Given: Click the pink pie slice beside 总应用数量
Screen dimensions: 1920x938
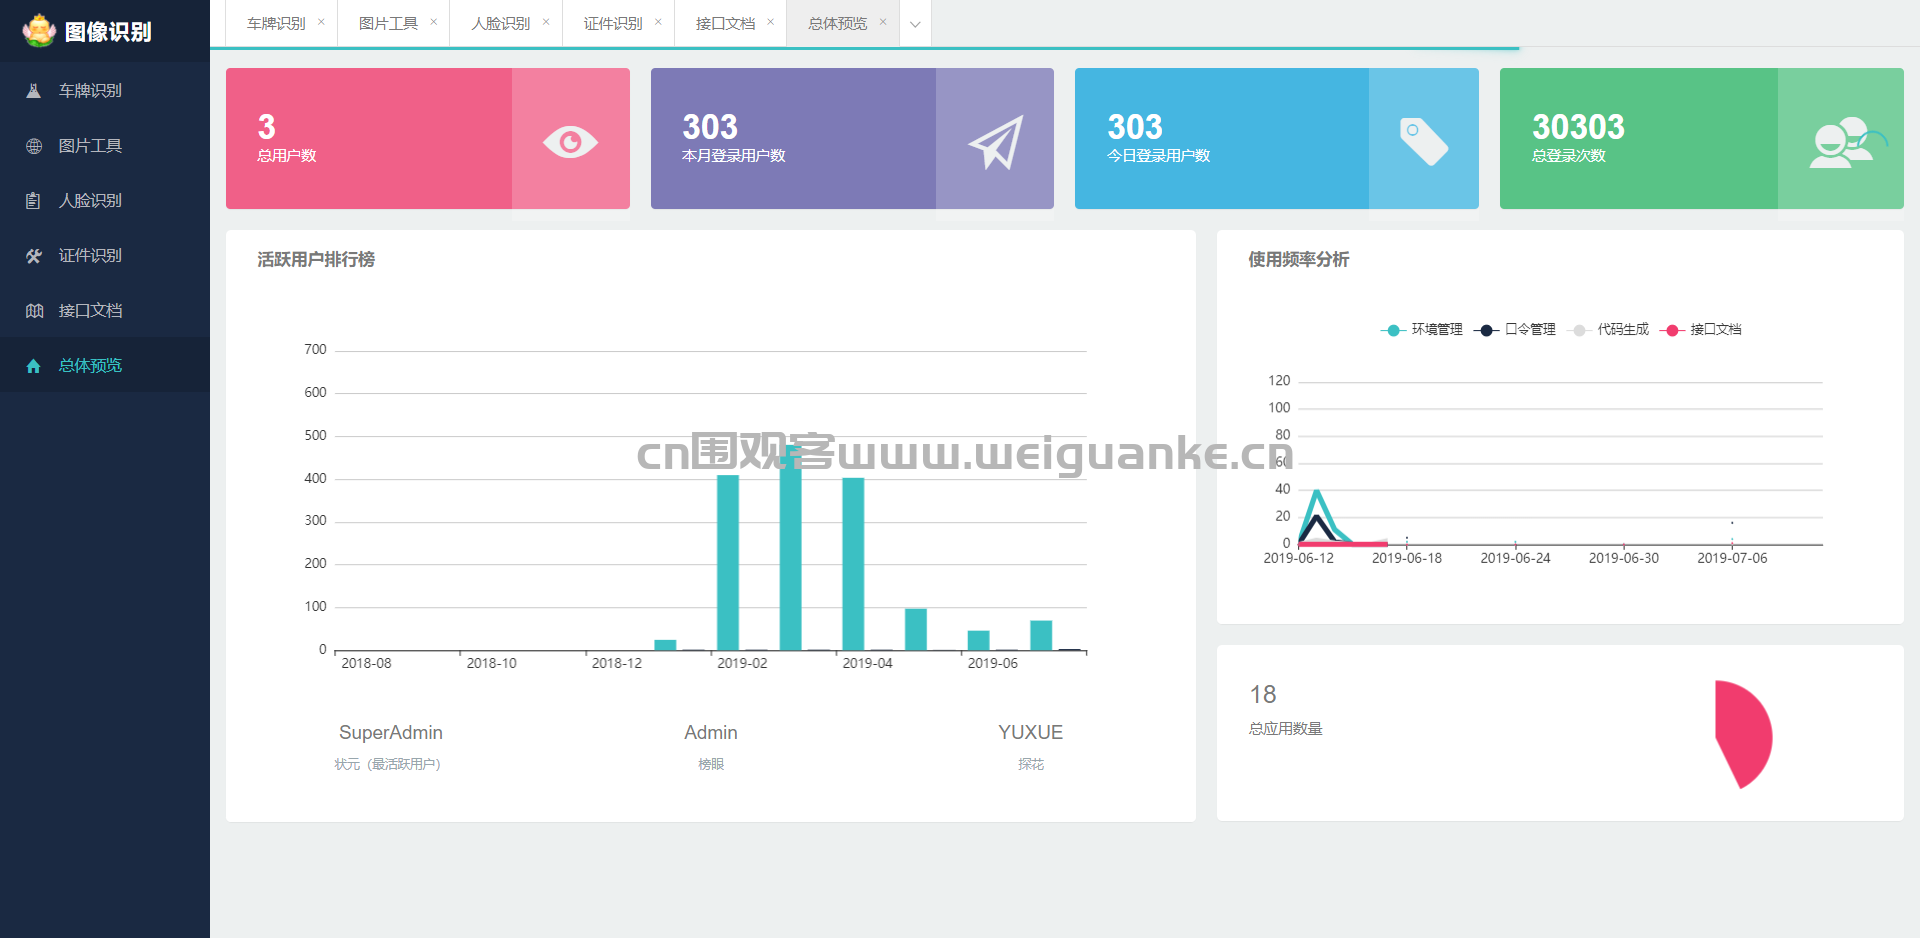Looking at the screenshot, I should tap(1743, 735).
